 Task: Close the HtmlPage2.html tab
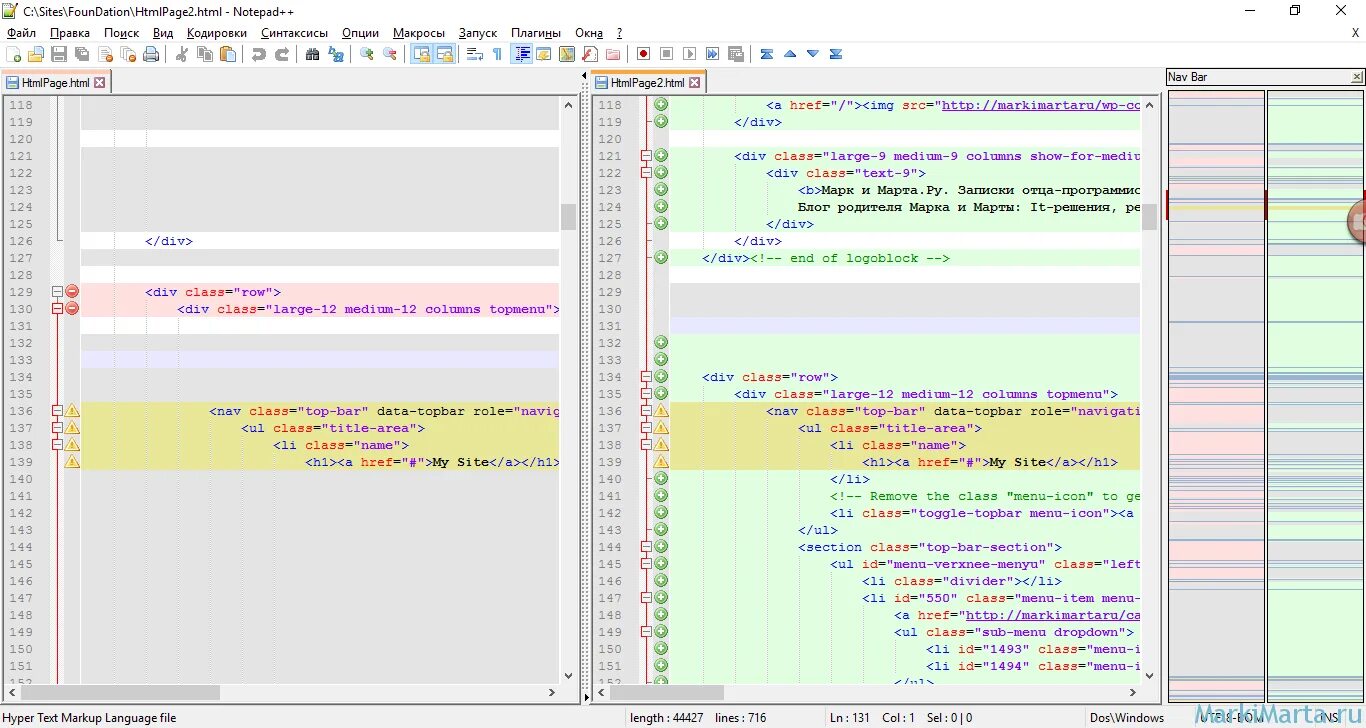click(x=694, y=83)
